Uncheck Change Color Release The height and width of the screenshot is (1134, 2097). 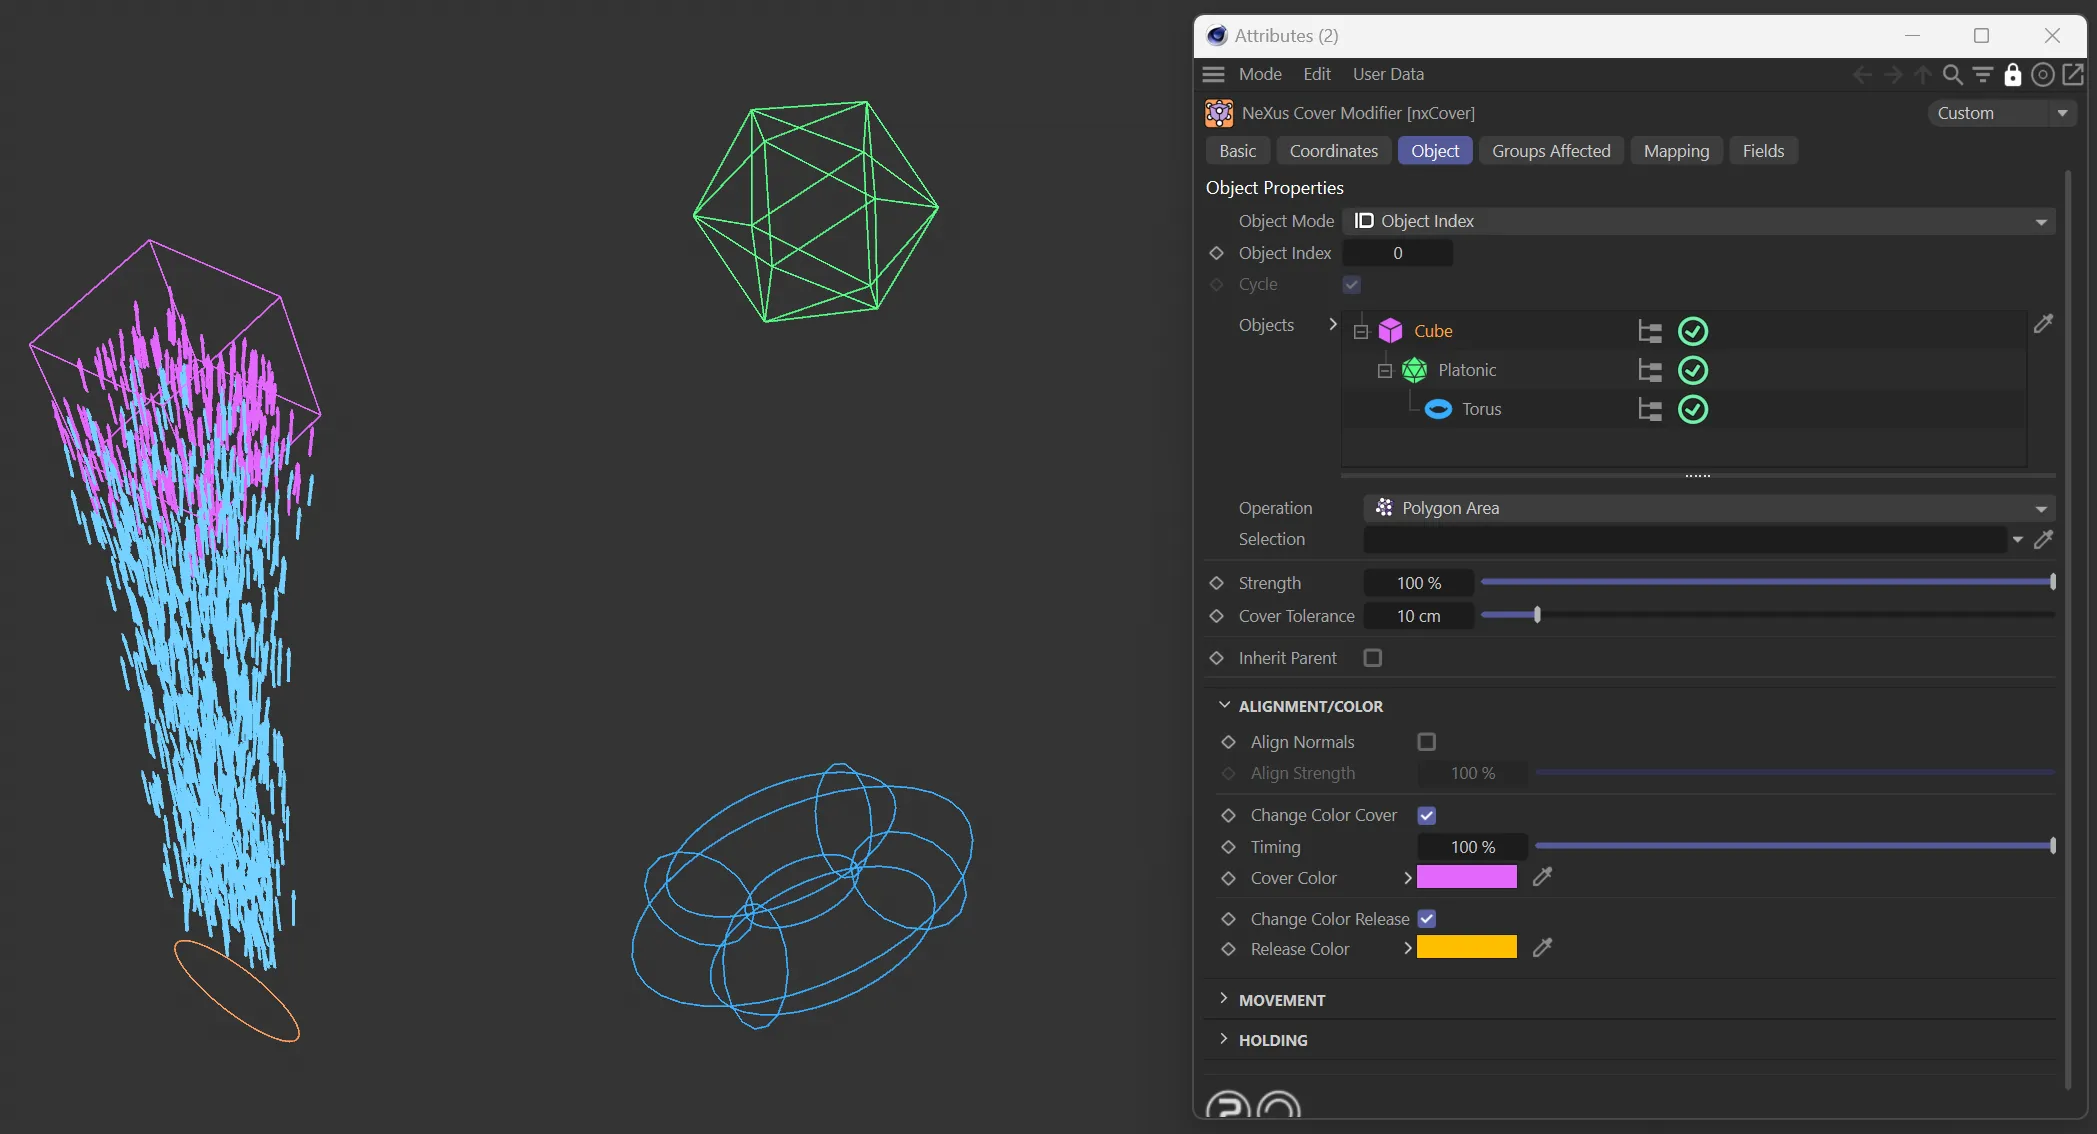coord(1427,919)
